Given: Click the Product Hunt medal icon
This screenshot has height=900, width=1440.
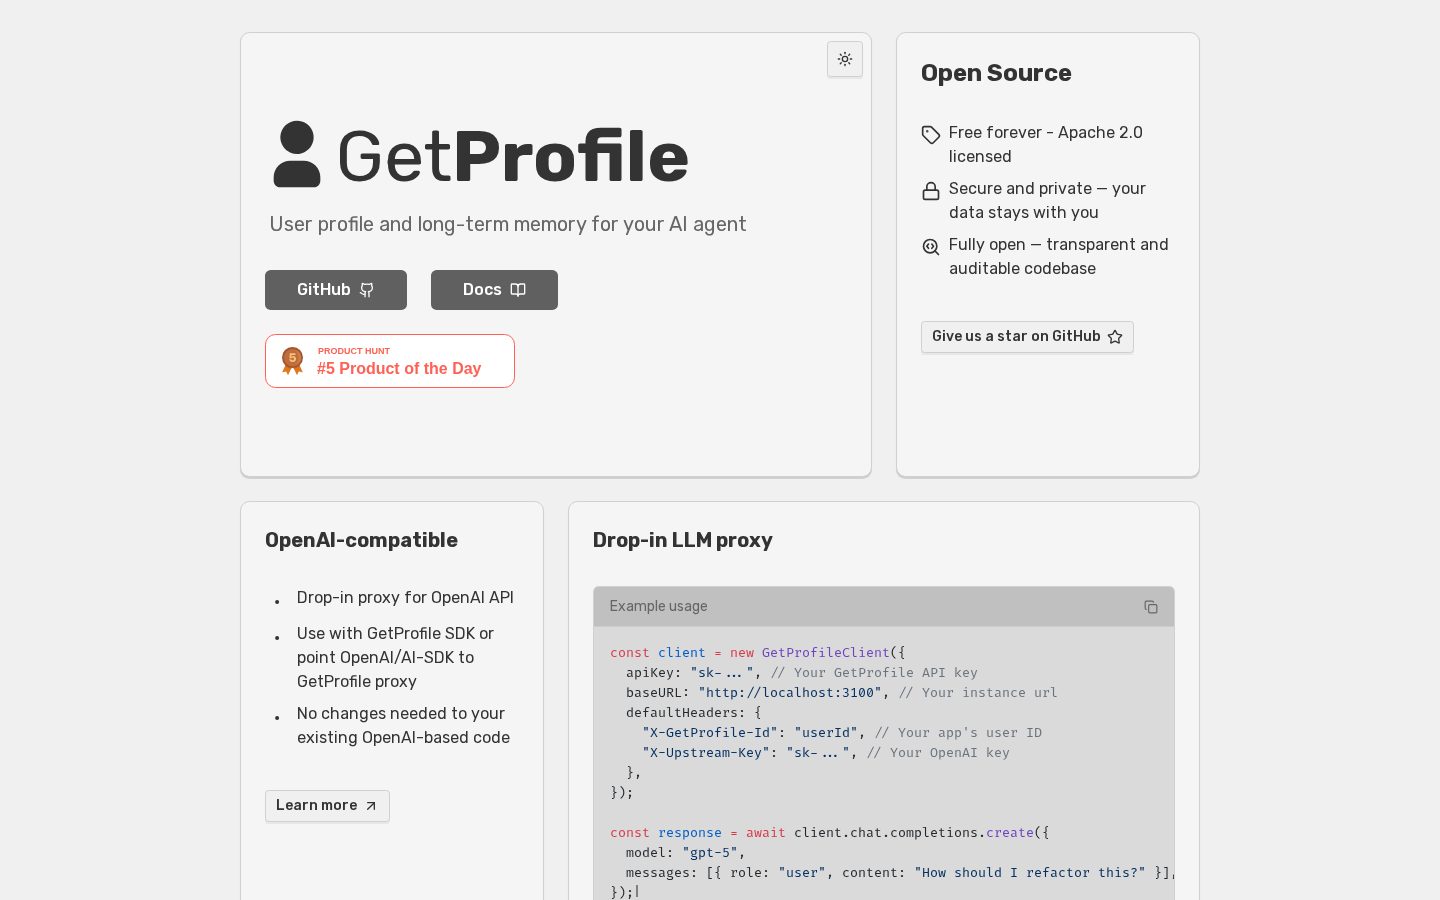Looking at the screenshot, I should pyautogui.click(x=292, y=361).
